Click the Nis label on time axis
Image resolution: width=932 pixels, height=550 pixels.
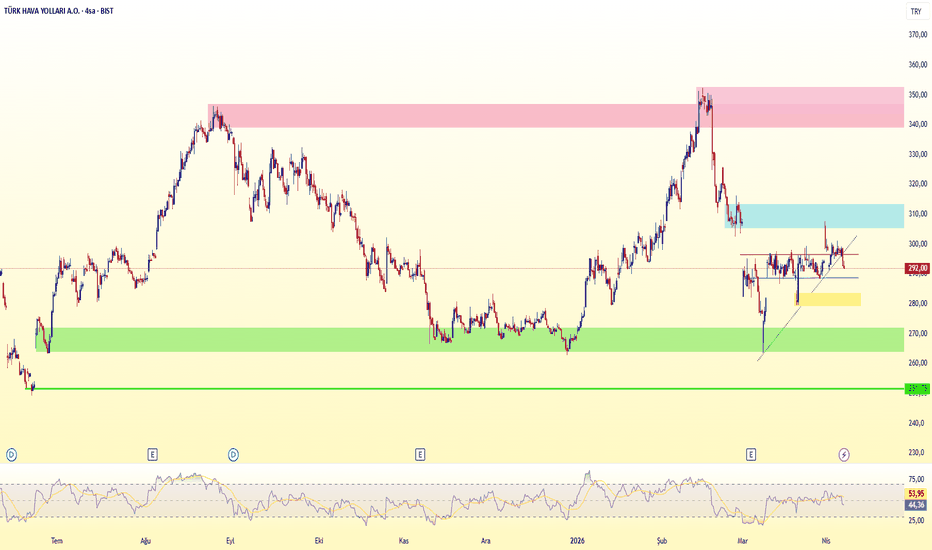[826, 540]
